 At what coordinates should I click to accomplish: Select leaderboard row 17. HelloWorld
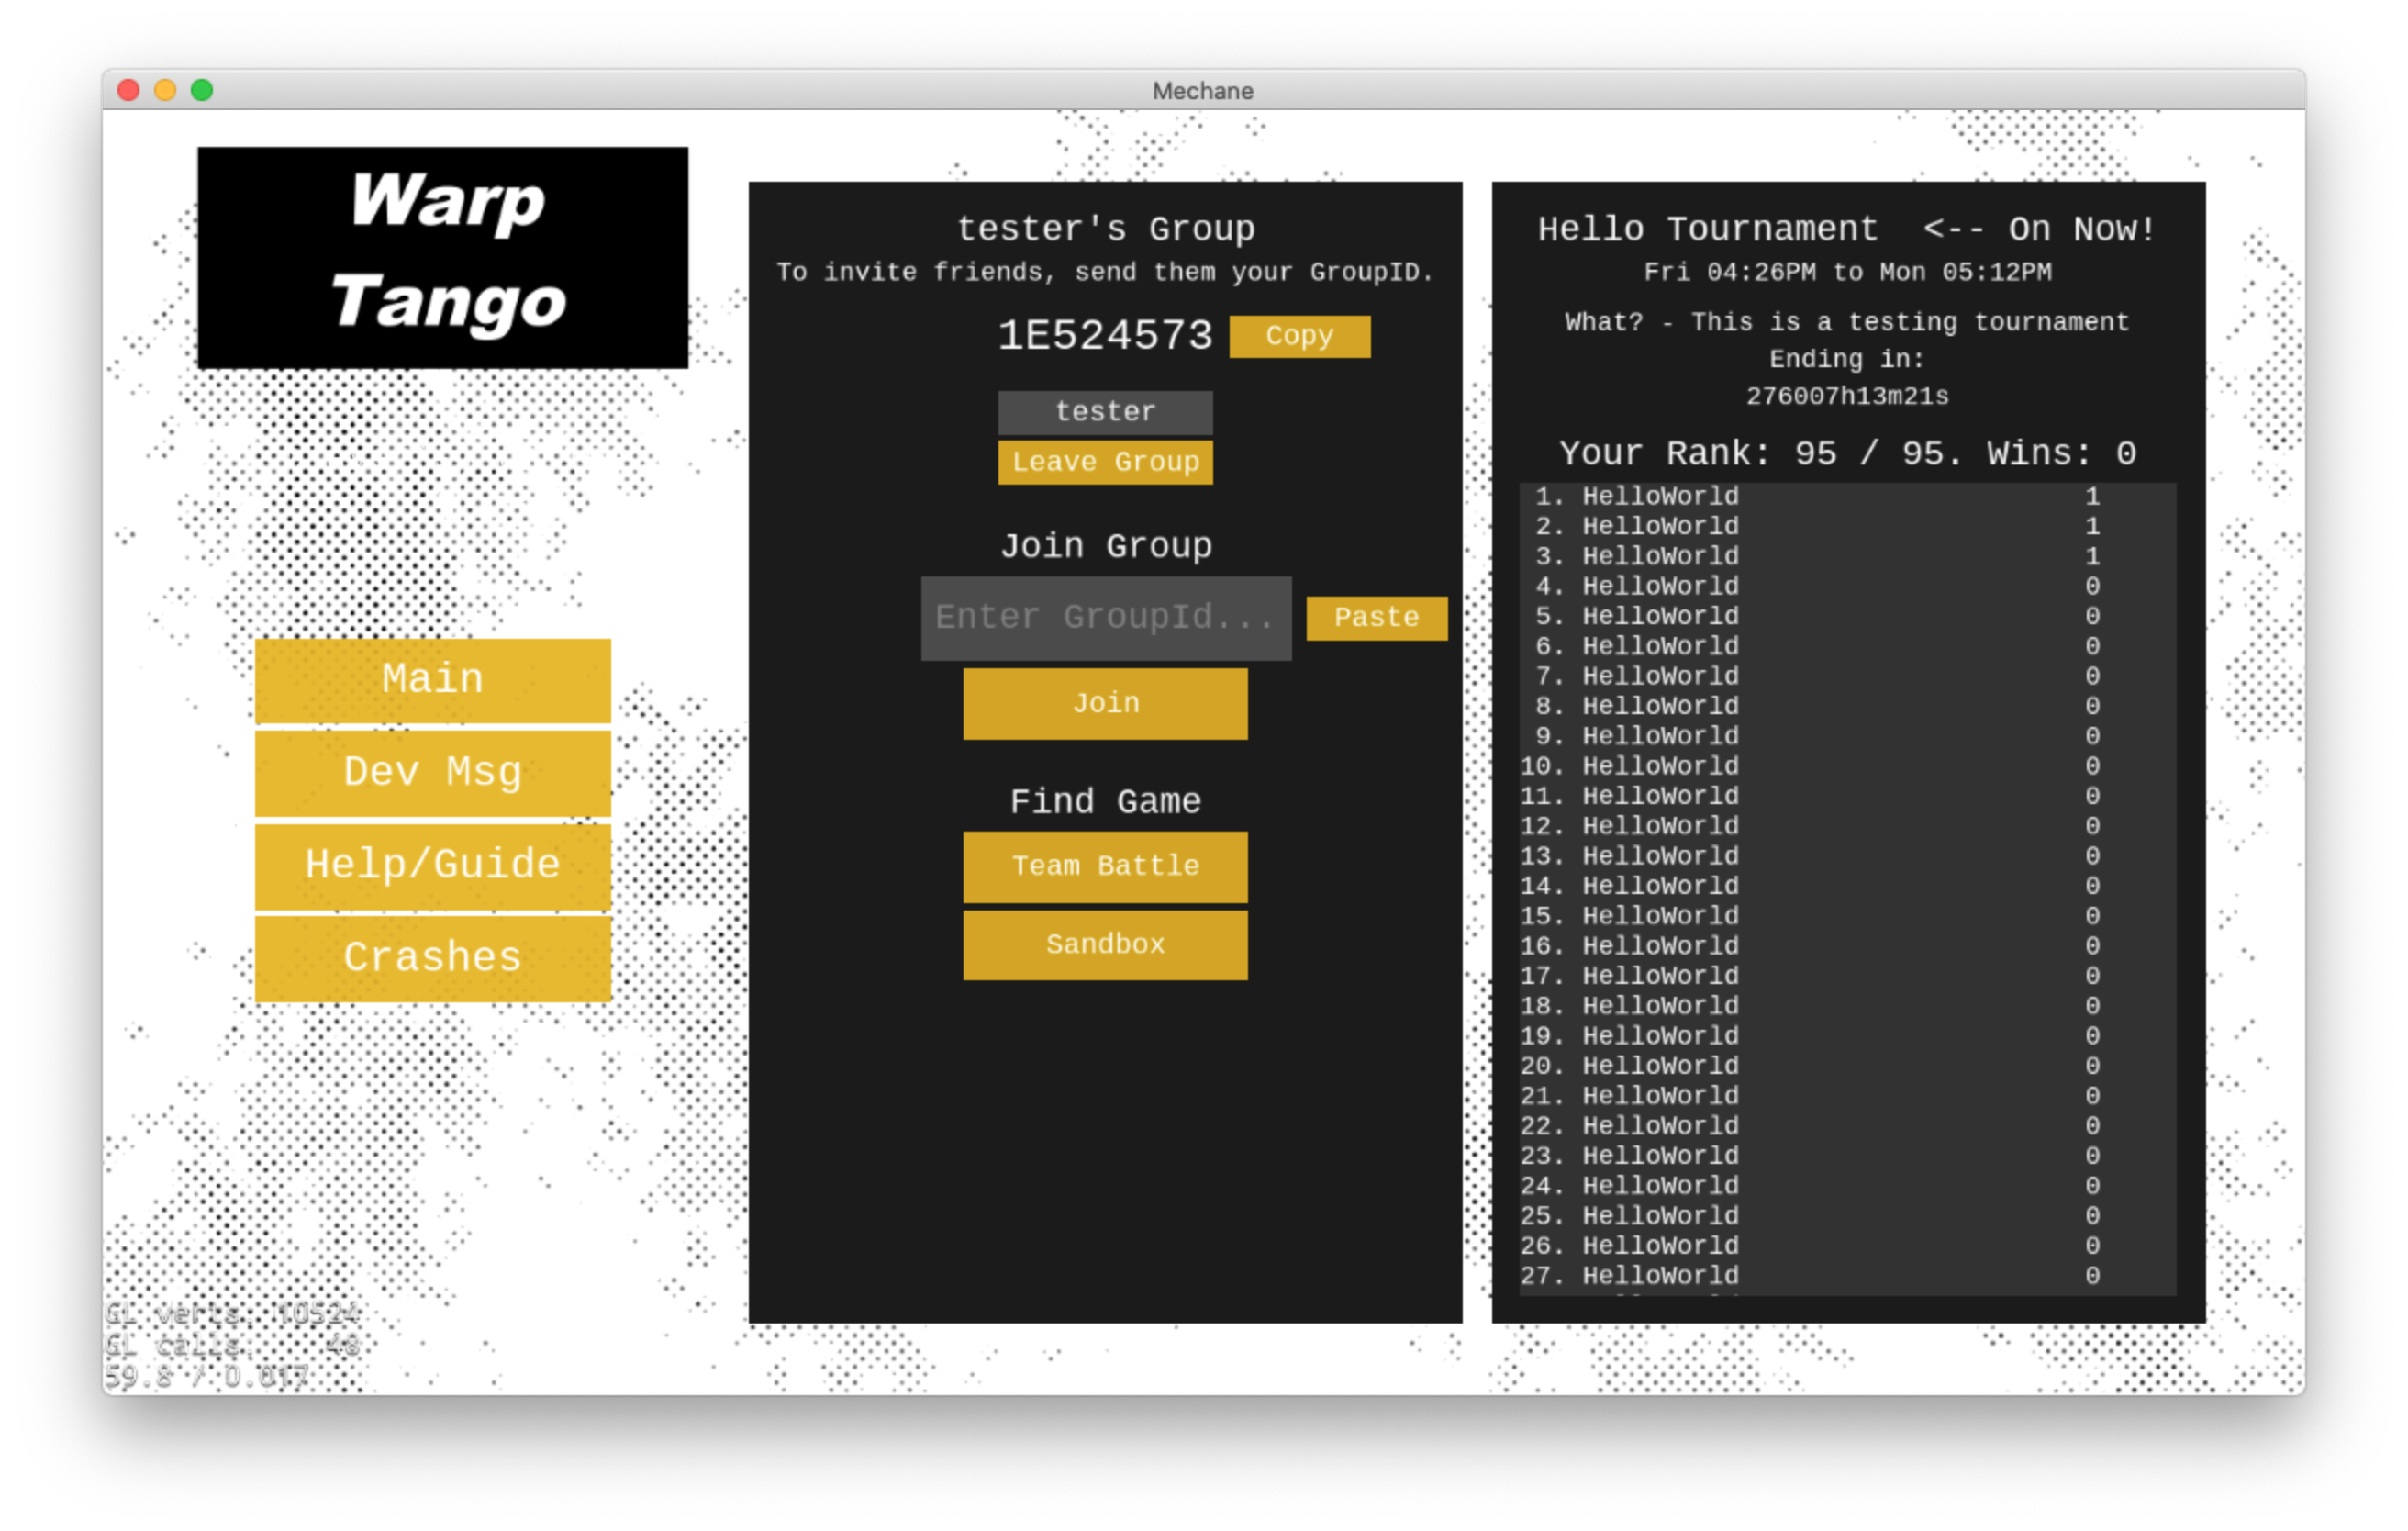pos(1847,977)
